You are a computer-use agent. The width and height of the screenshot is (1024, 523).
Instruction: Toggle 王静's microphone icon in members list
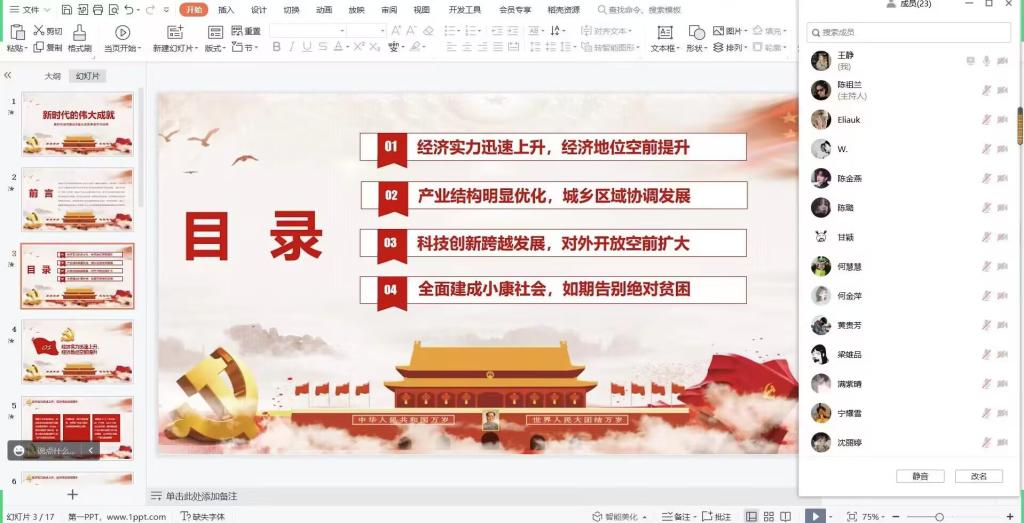(986, 61)
